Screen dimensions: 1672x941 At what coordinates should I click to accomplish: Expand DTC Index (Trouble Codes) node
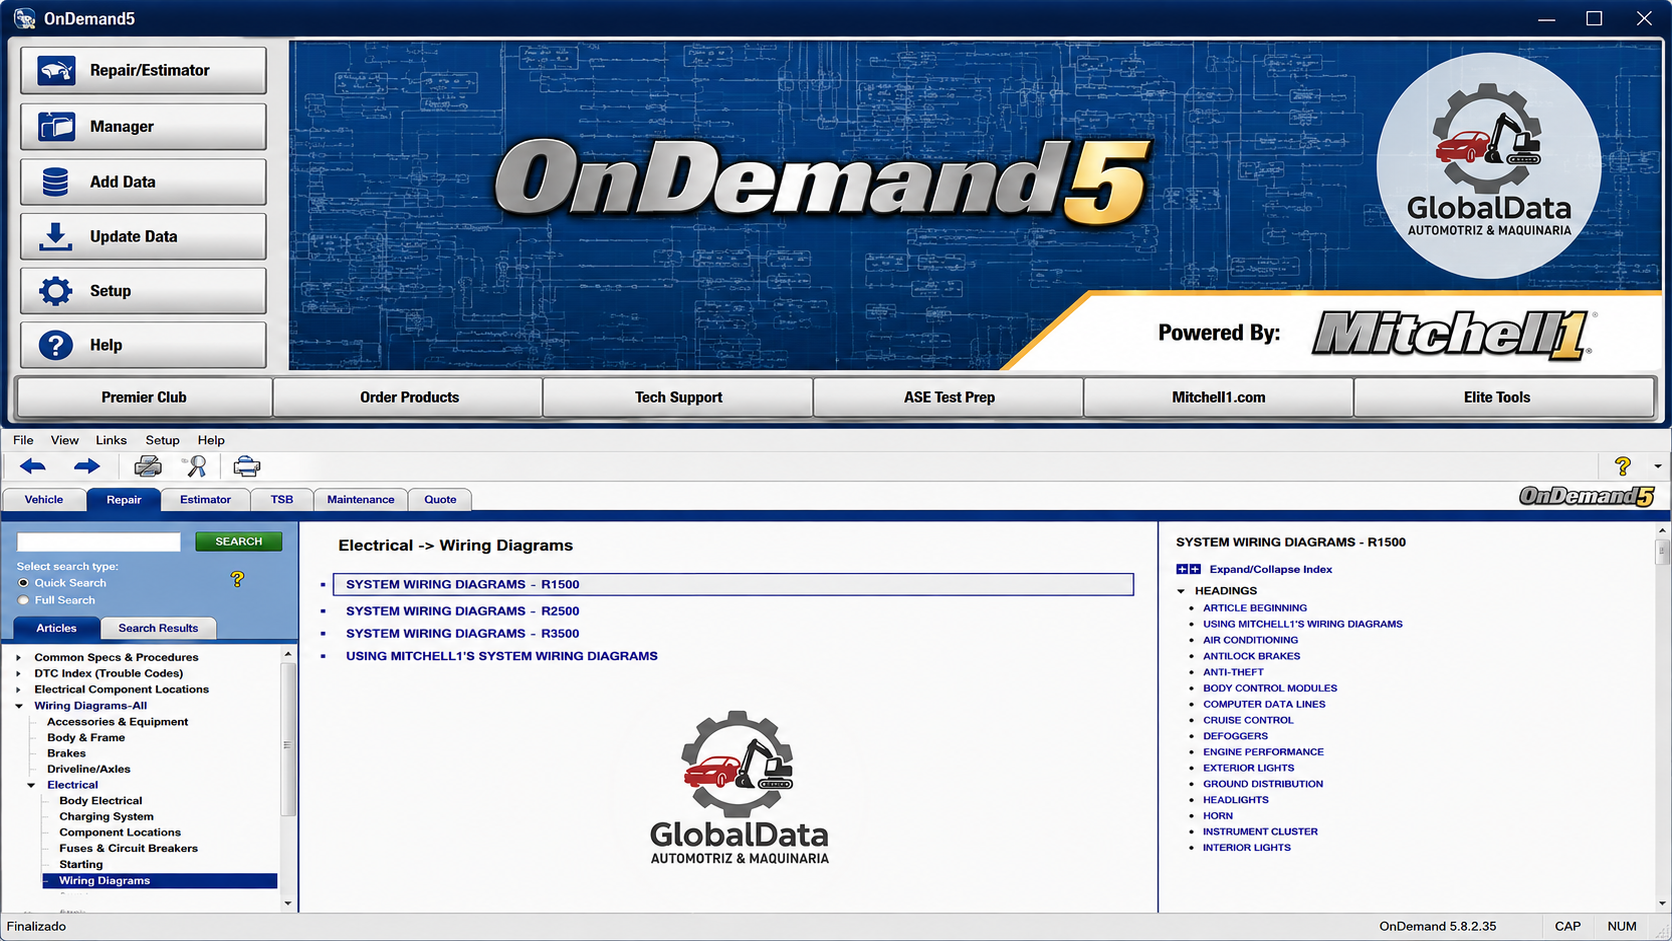pyautogui.click(x=18, y=673)
